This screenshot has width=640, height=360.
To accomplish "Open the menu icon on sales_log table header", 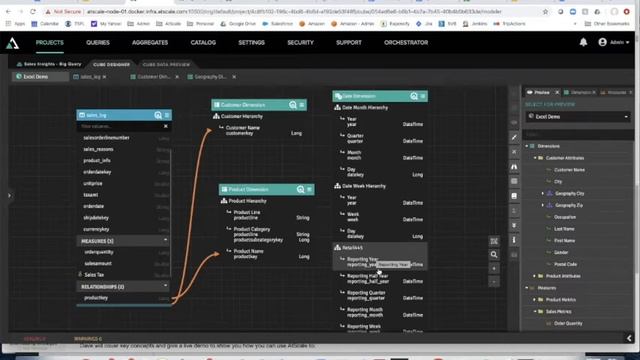I will 167,116.
